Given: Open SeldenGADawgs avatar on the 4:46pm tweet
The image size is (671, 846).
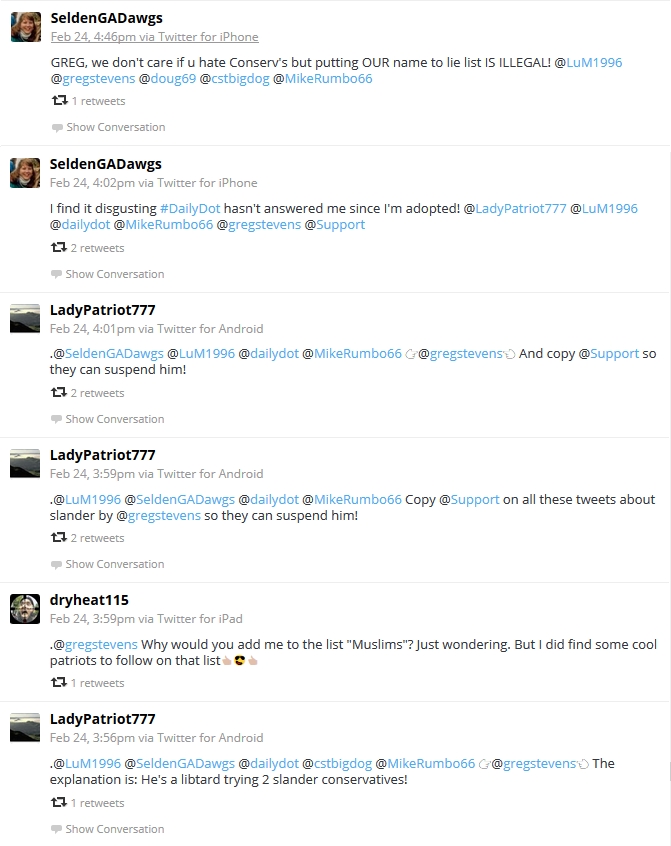Looking at the screenshot, I should (26, 27).
